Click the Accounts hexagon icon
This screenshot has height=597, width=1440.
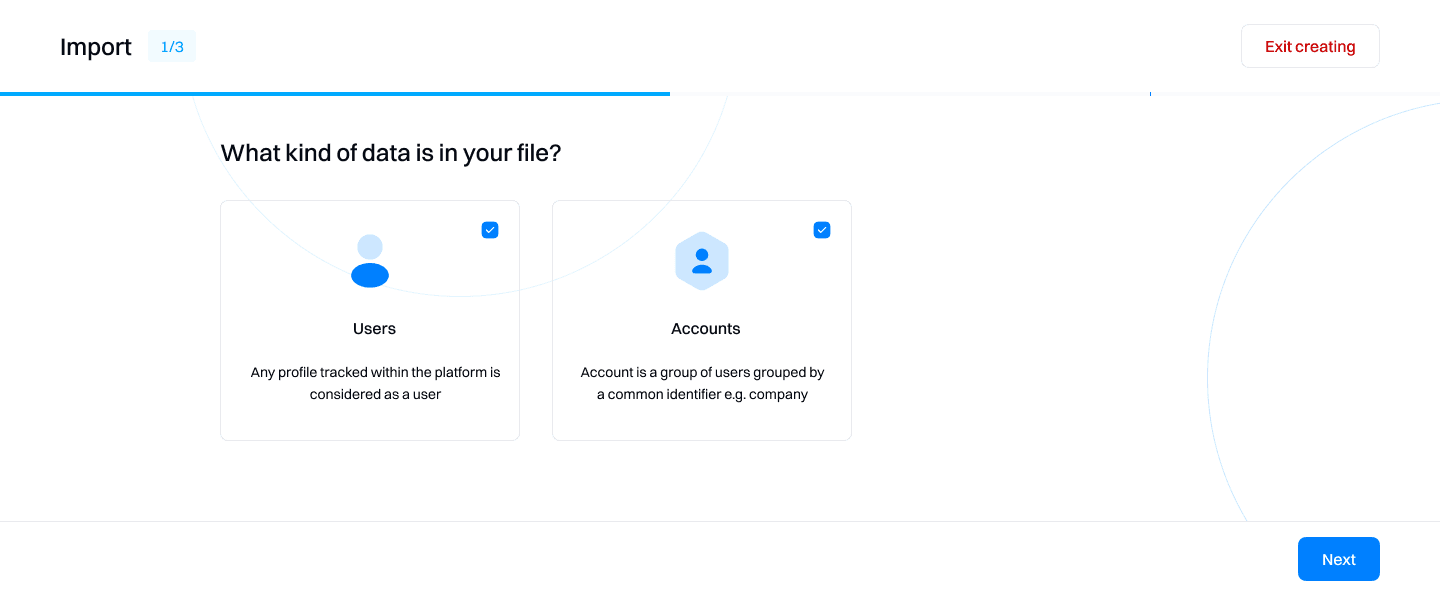702,261
